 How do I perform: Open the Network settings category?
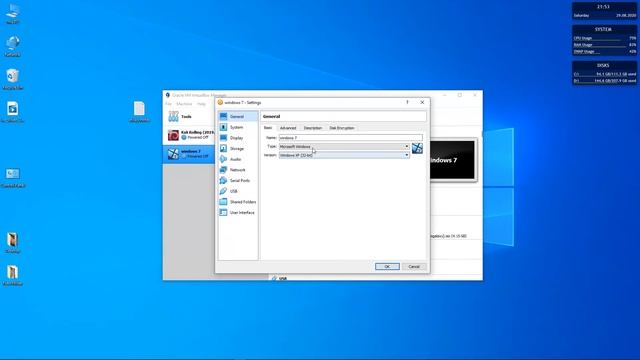(x=238, y=170)
